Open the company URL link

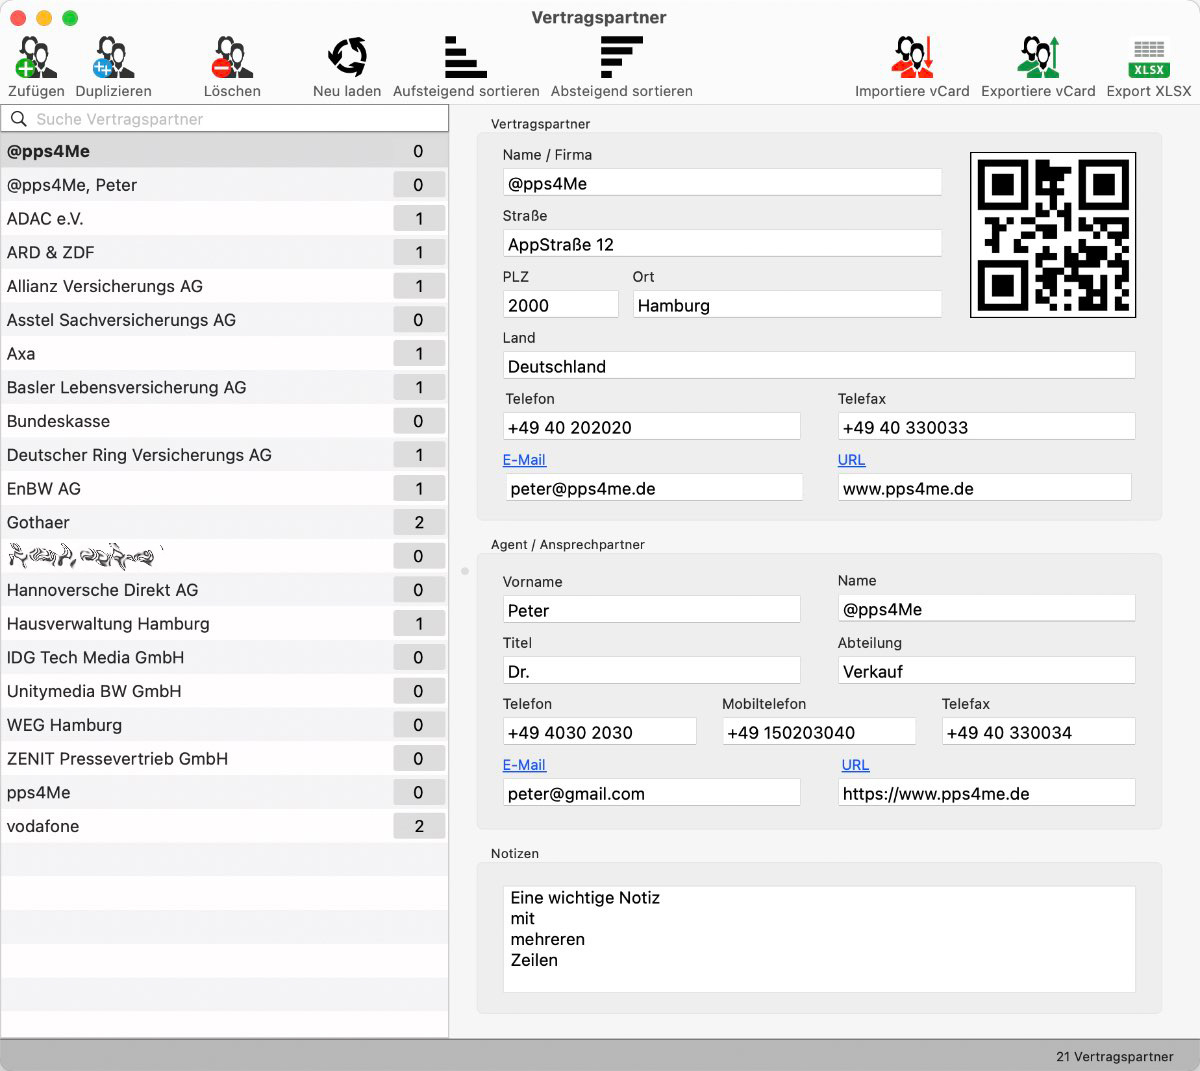click(852, 460)
